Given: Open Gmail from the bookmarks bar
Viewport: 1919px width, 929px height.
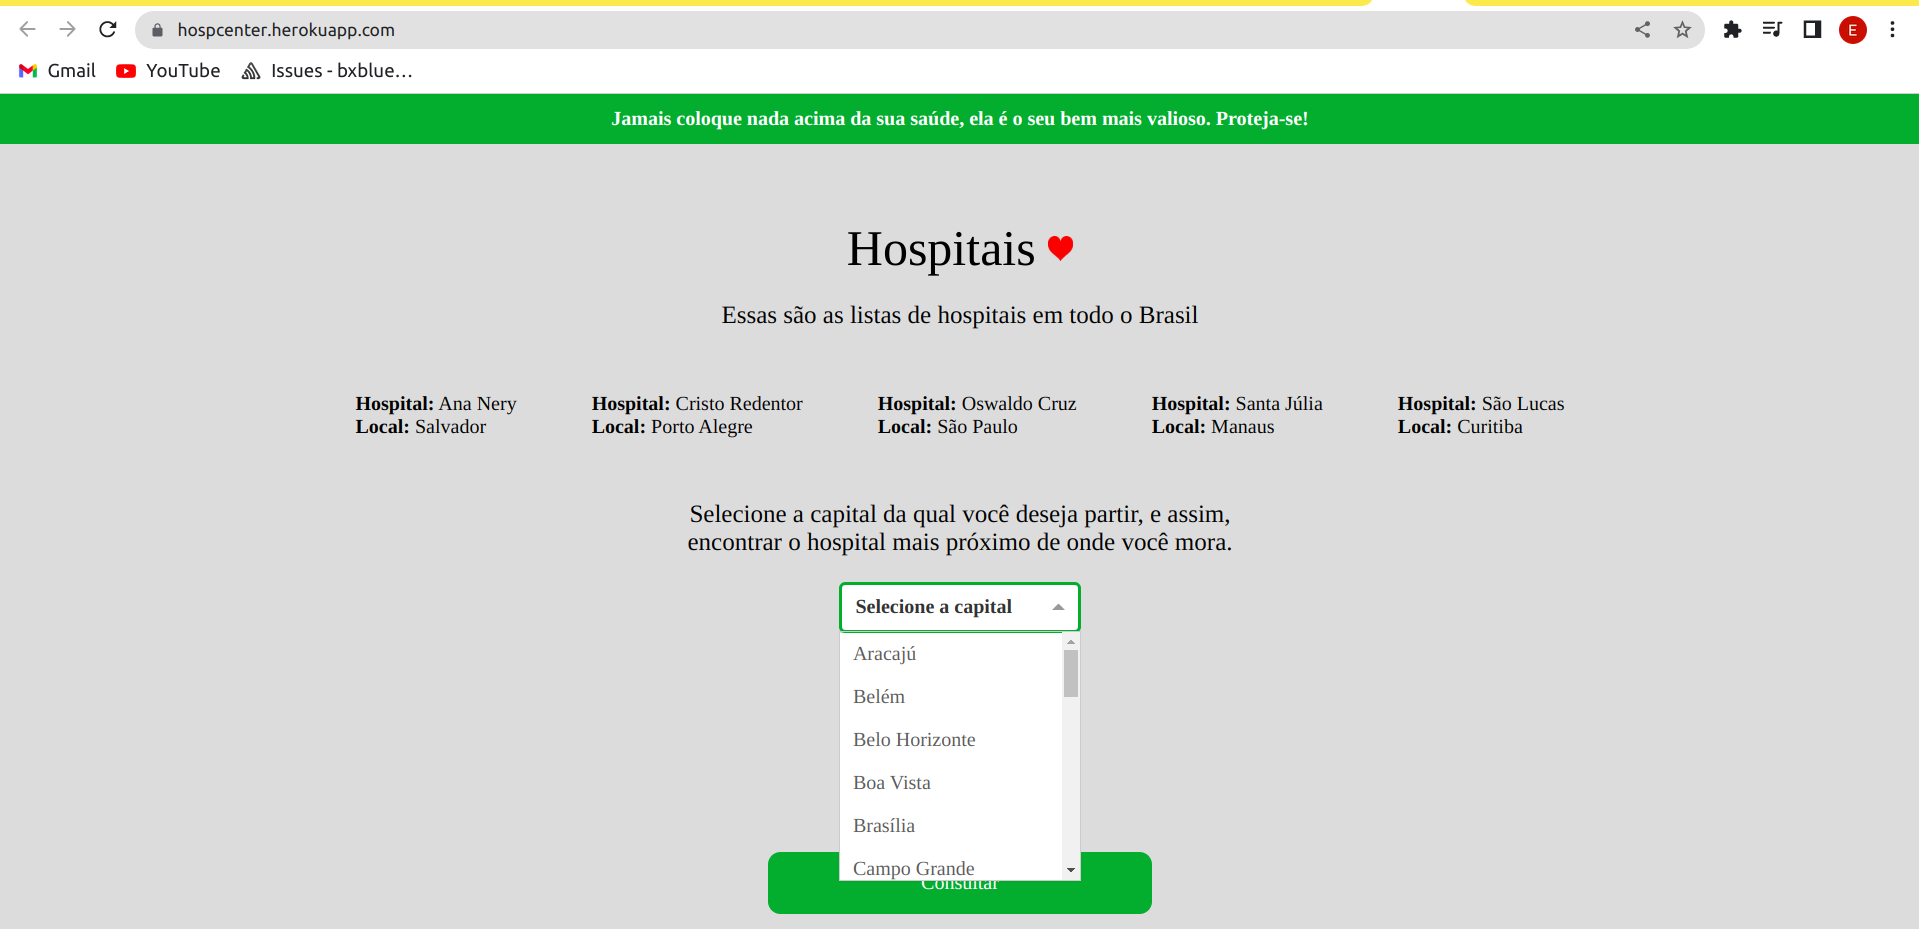Looking at the screenshot, I should click(x=56, y=70).
